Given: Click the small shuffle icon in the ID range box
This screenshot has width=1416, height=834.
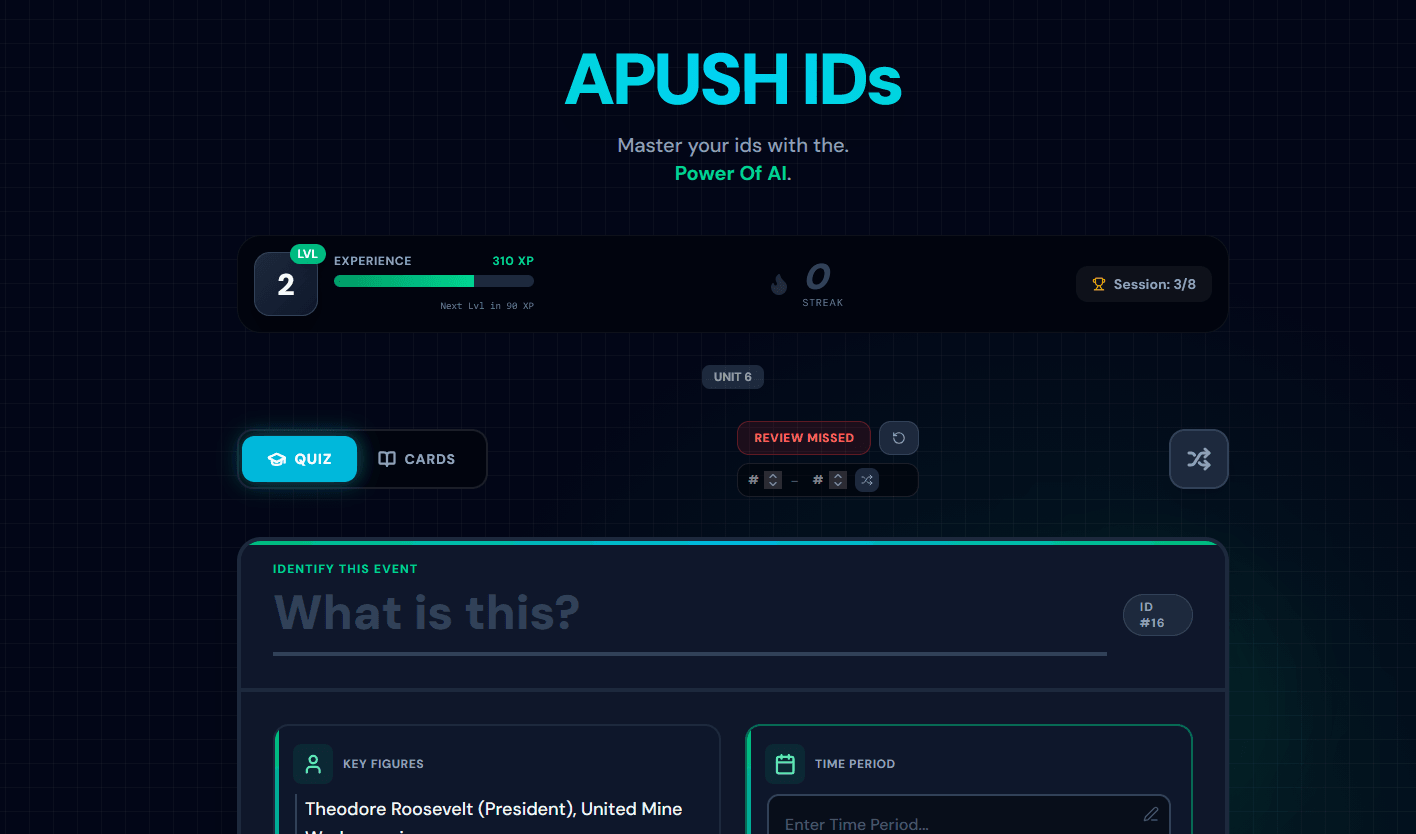Looking at the screenshot, I should (x=867, y=480).
